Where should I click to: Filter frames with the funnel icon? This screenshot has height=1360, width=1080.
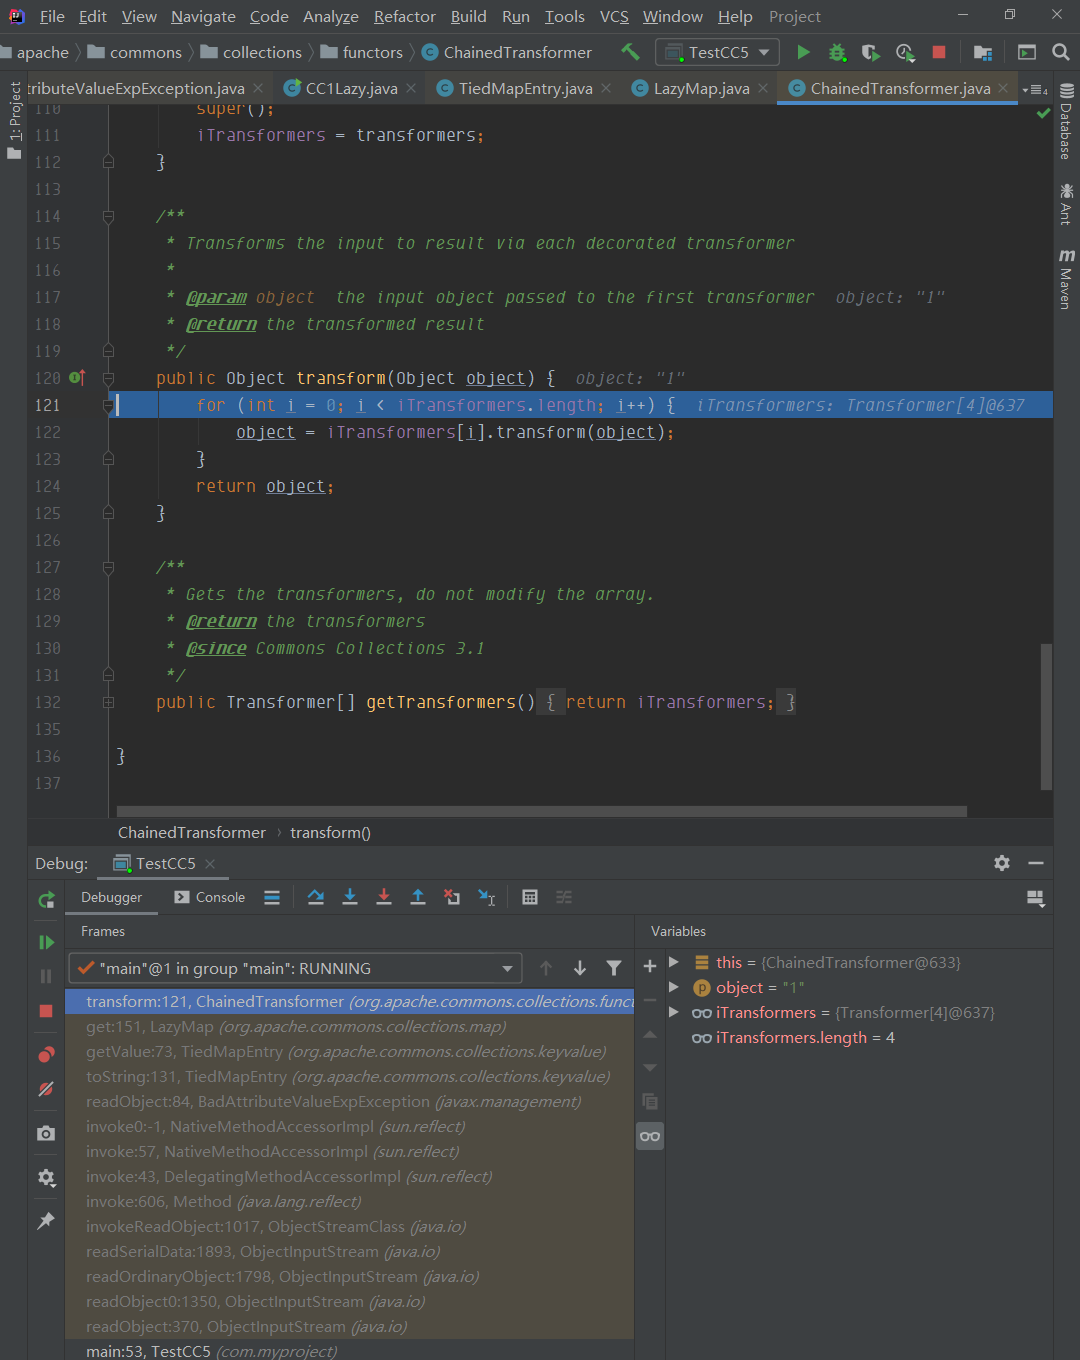[x=614, y=968]
